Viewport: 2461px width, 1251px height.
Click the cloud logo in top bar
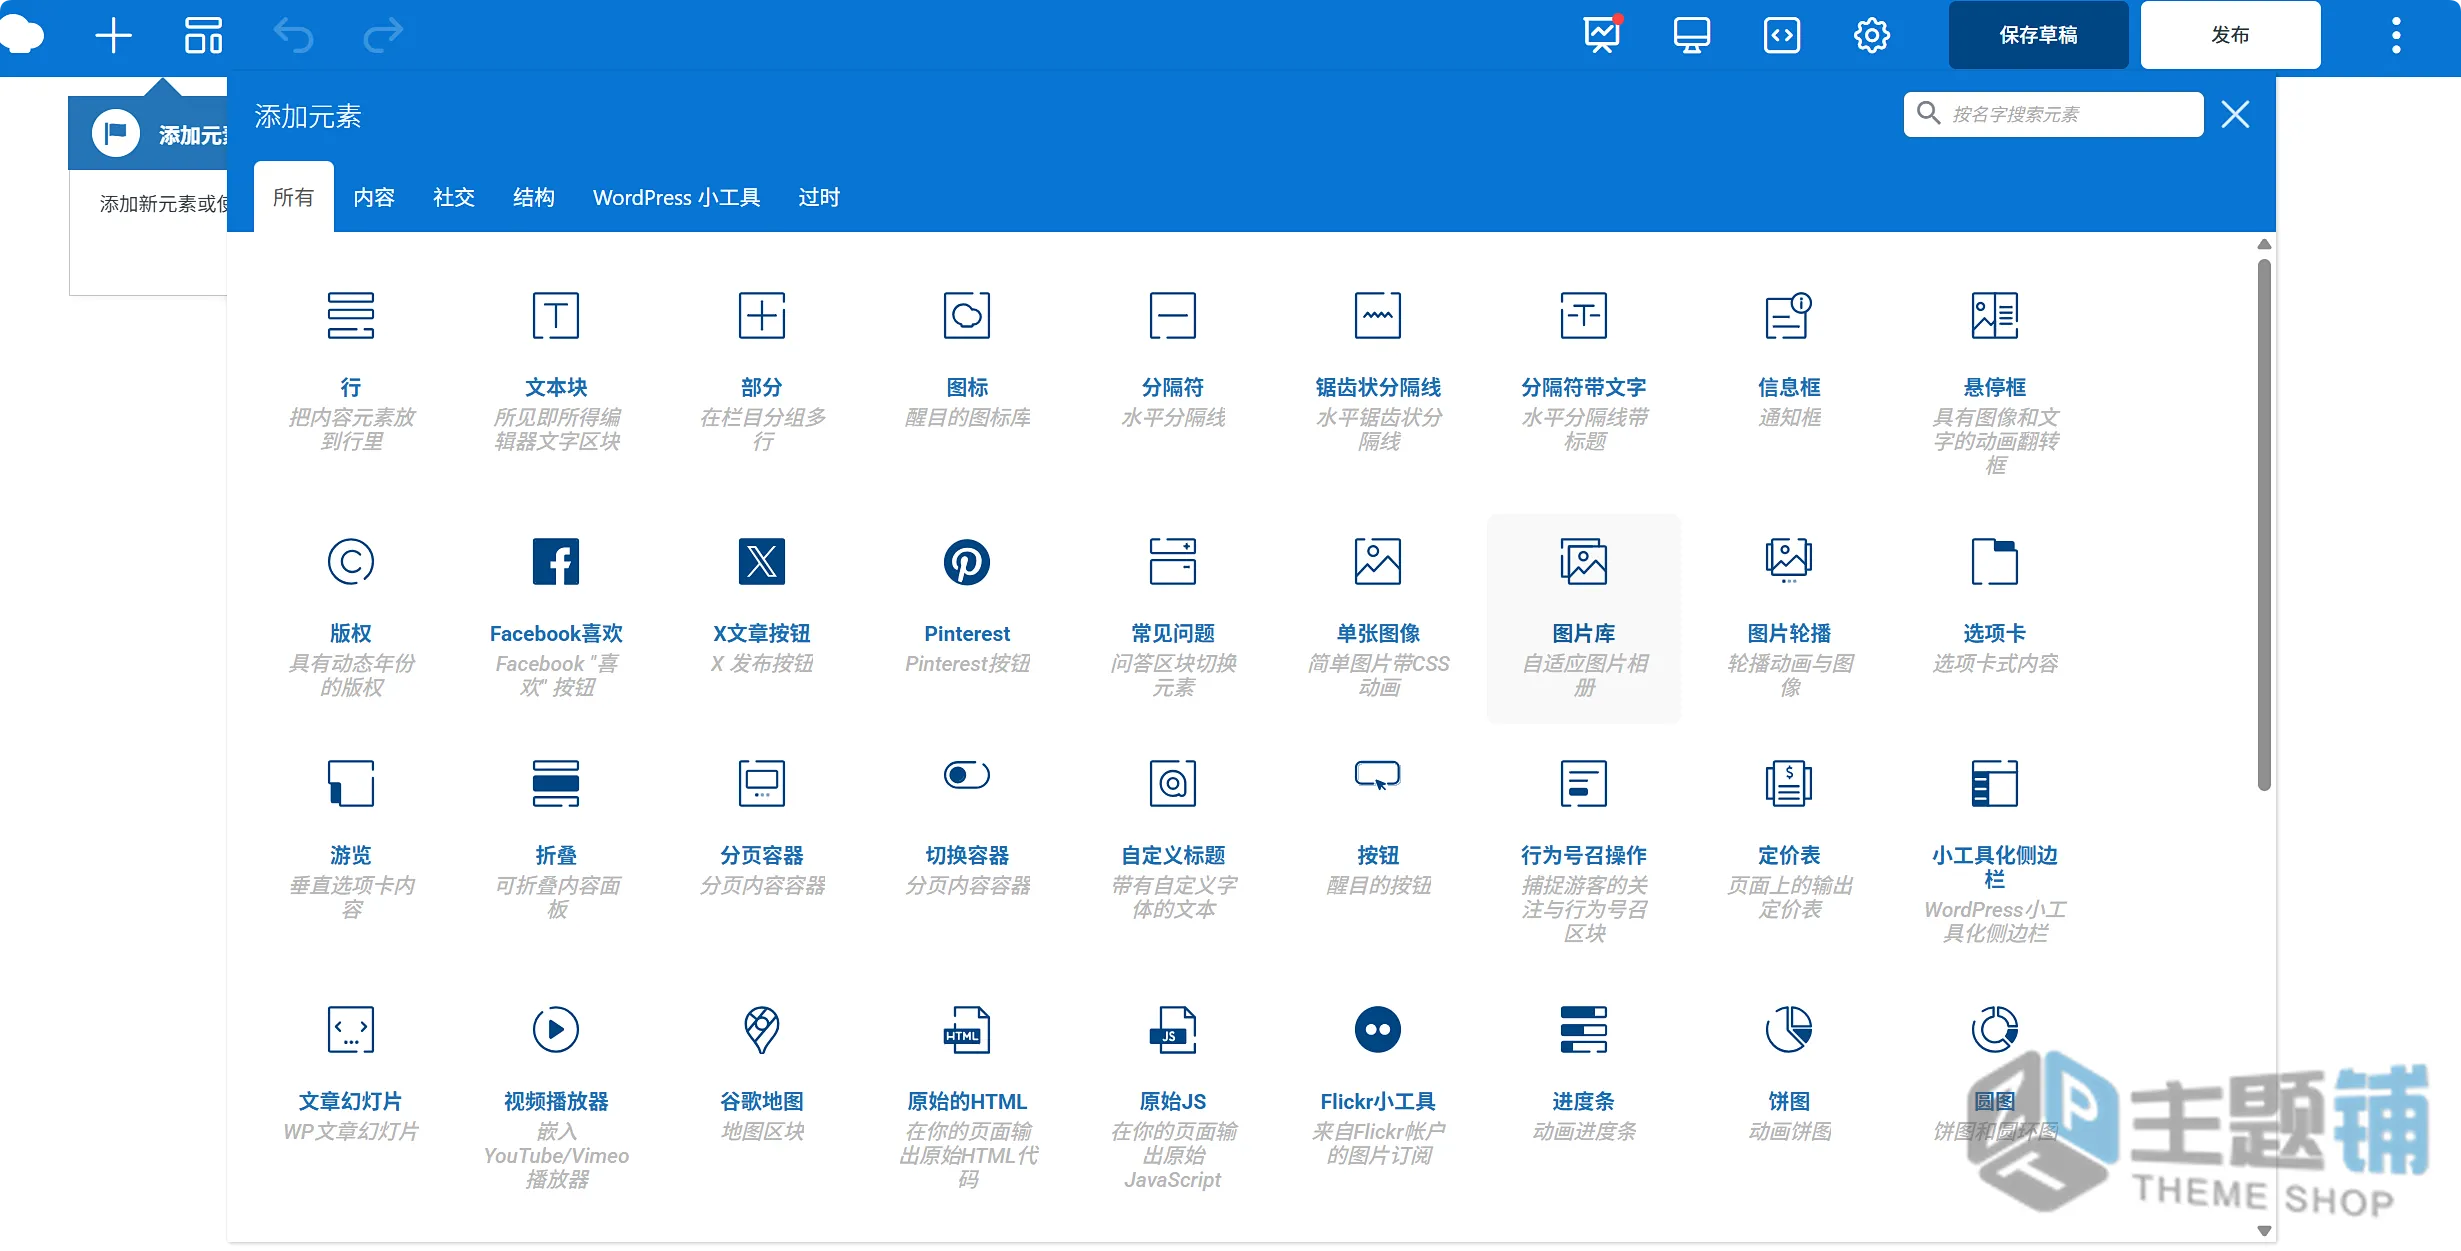(22, 35)
